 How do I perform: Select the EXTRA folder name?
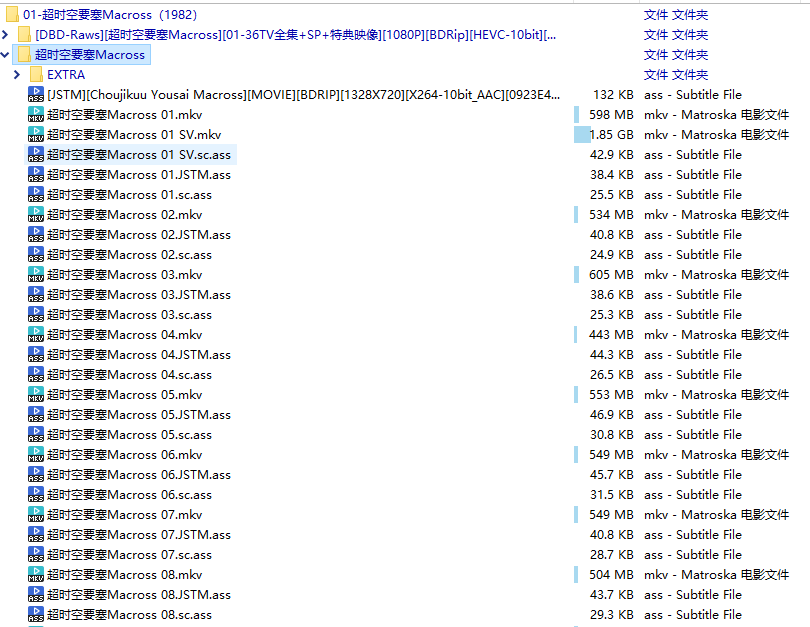click(x=66, y=75)
